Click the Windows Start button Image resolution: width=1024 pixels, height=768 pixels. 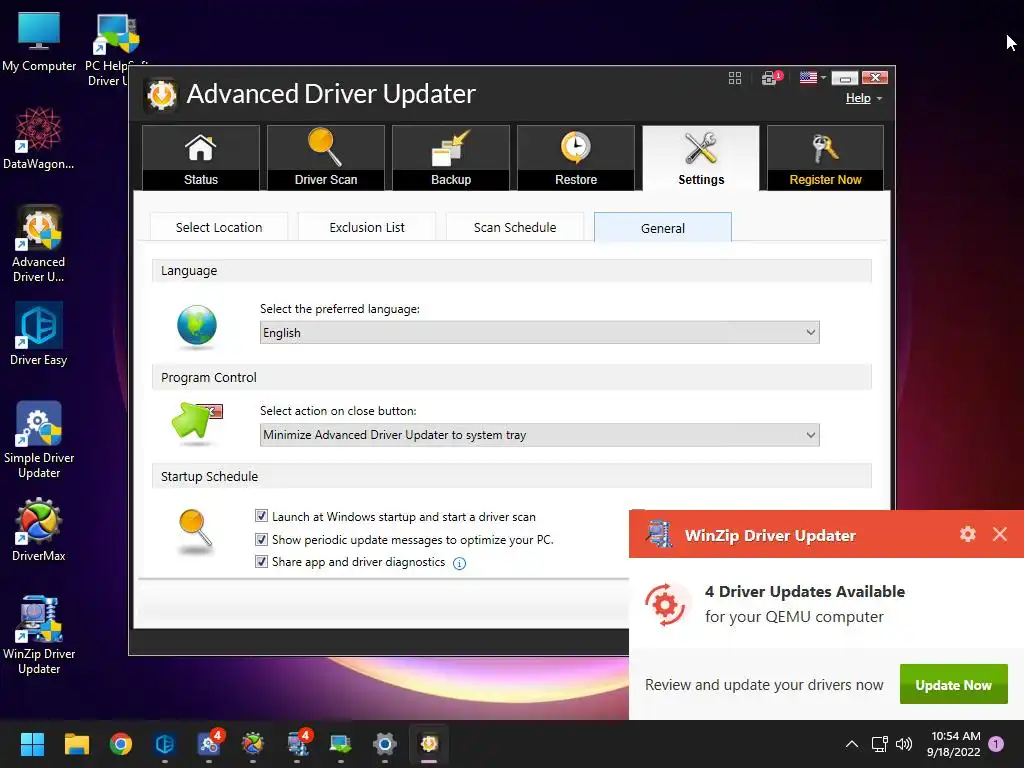click(32, 744)
